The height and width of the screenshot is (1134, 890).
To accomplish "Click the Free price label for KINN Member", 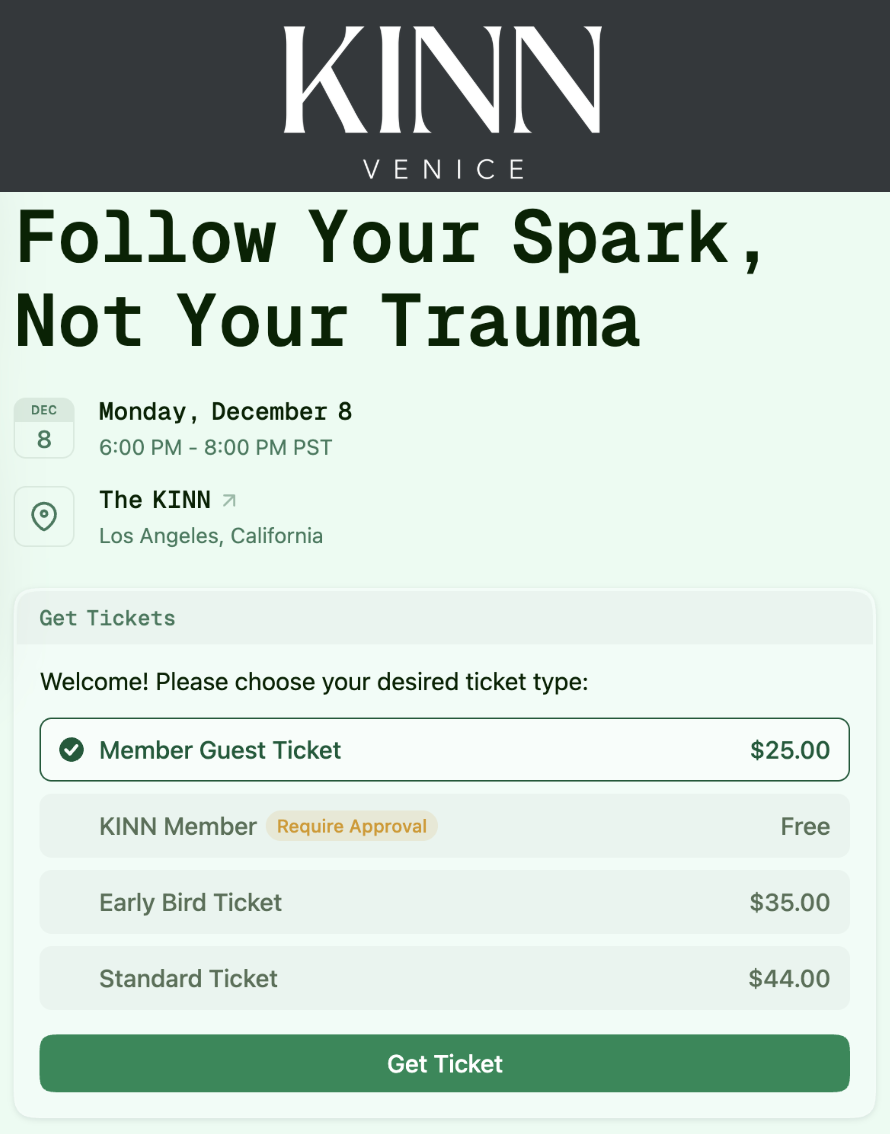I will [x=805, y=826].
